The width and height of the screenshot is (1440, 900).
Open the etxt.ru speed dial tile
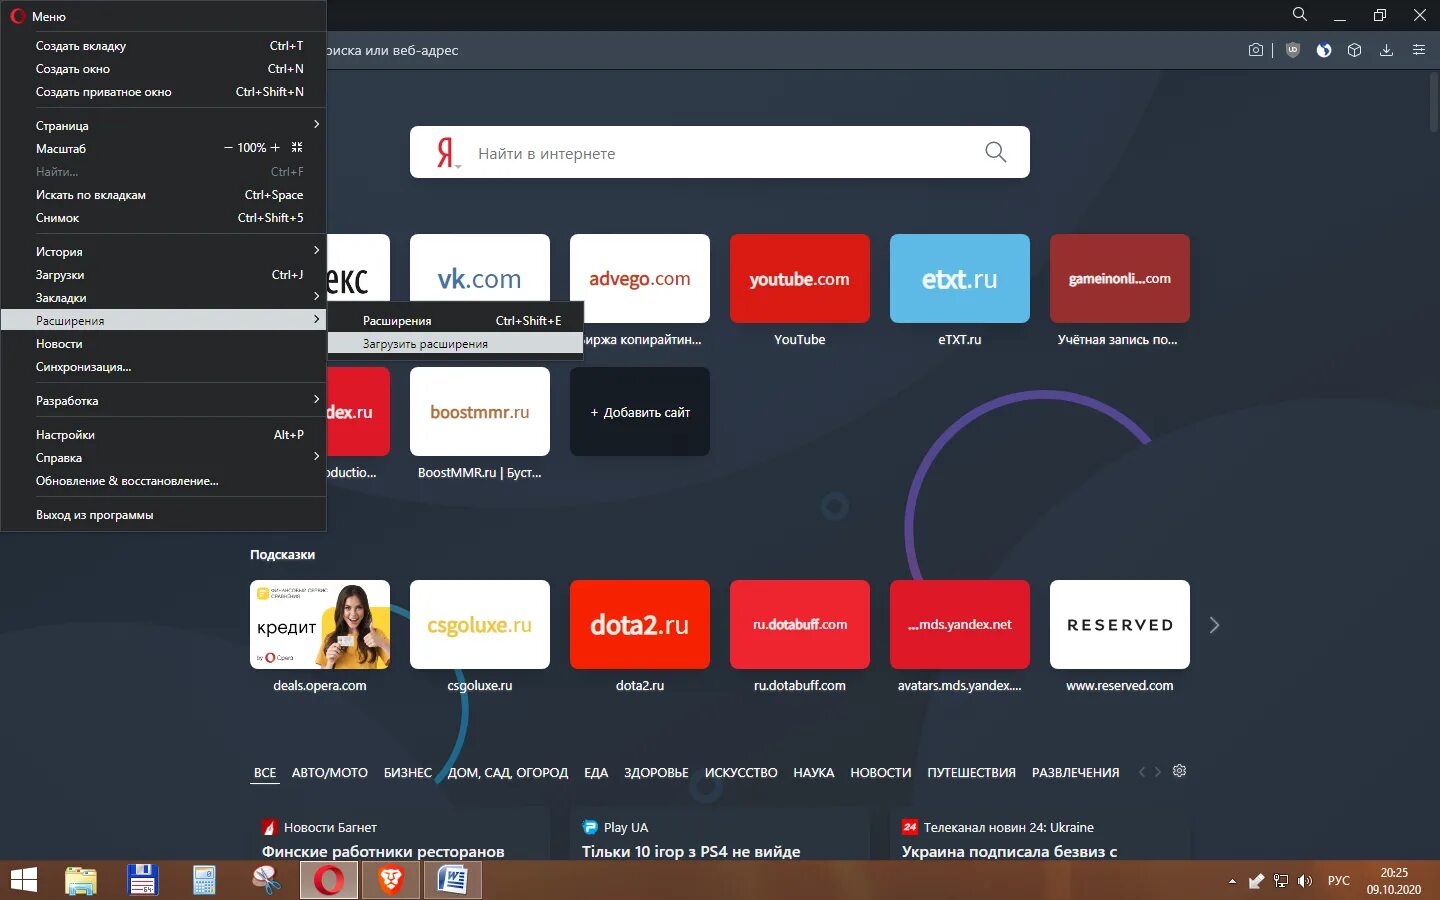coord(960,278)
